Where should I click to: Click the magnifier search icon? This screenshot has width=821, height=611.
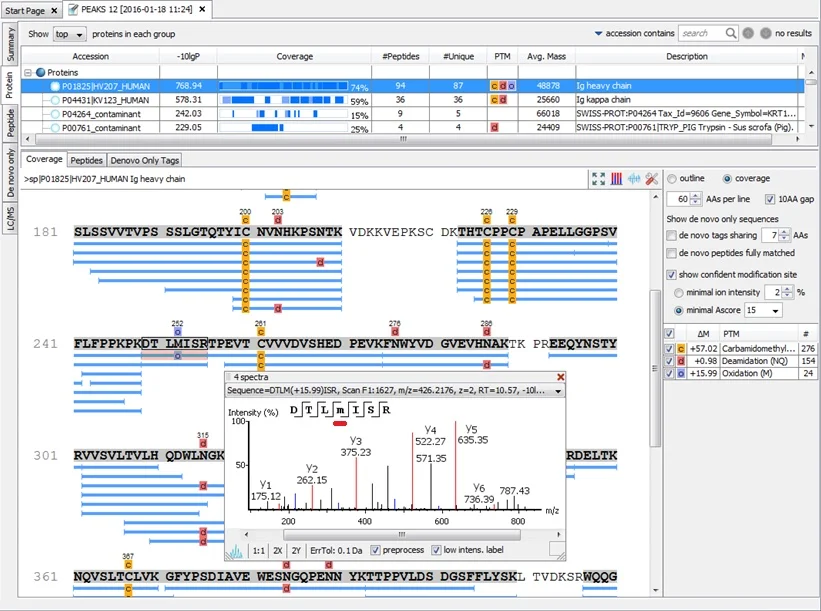pos(730,34)
